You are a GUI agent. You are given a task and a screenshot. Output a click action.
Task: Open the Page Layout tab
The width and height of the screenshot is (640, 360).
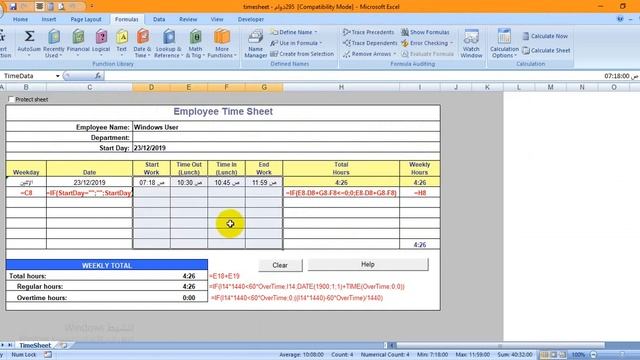[x=86, y=19]
